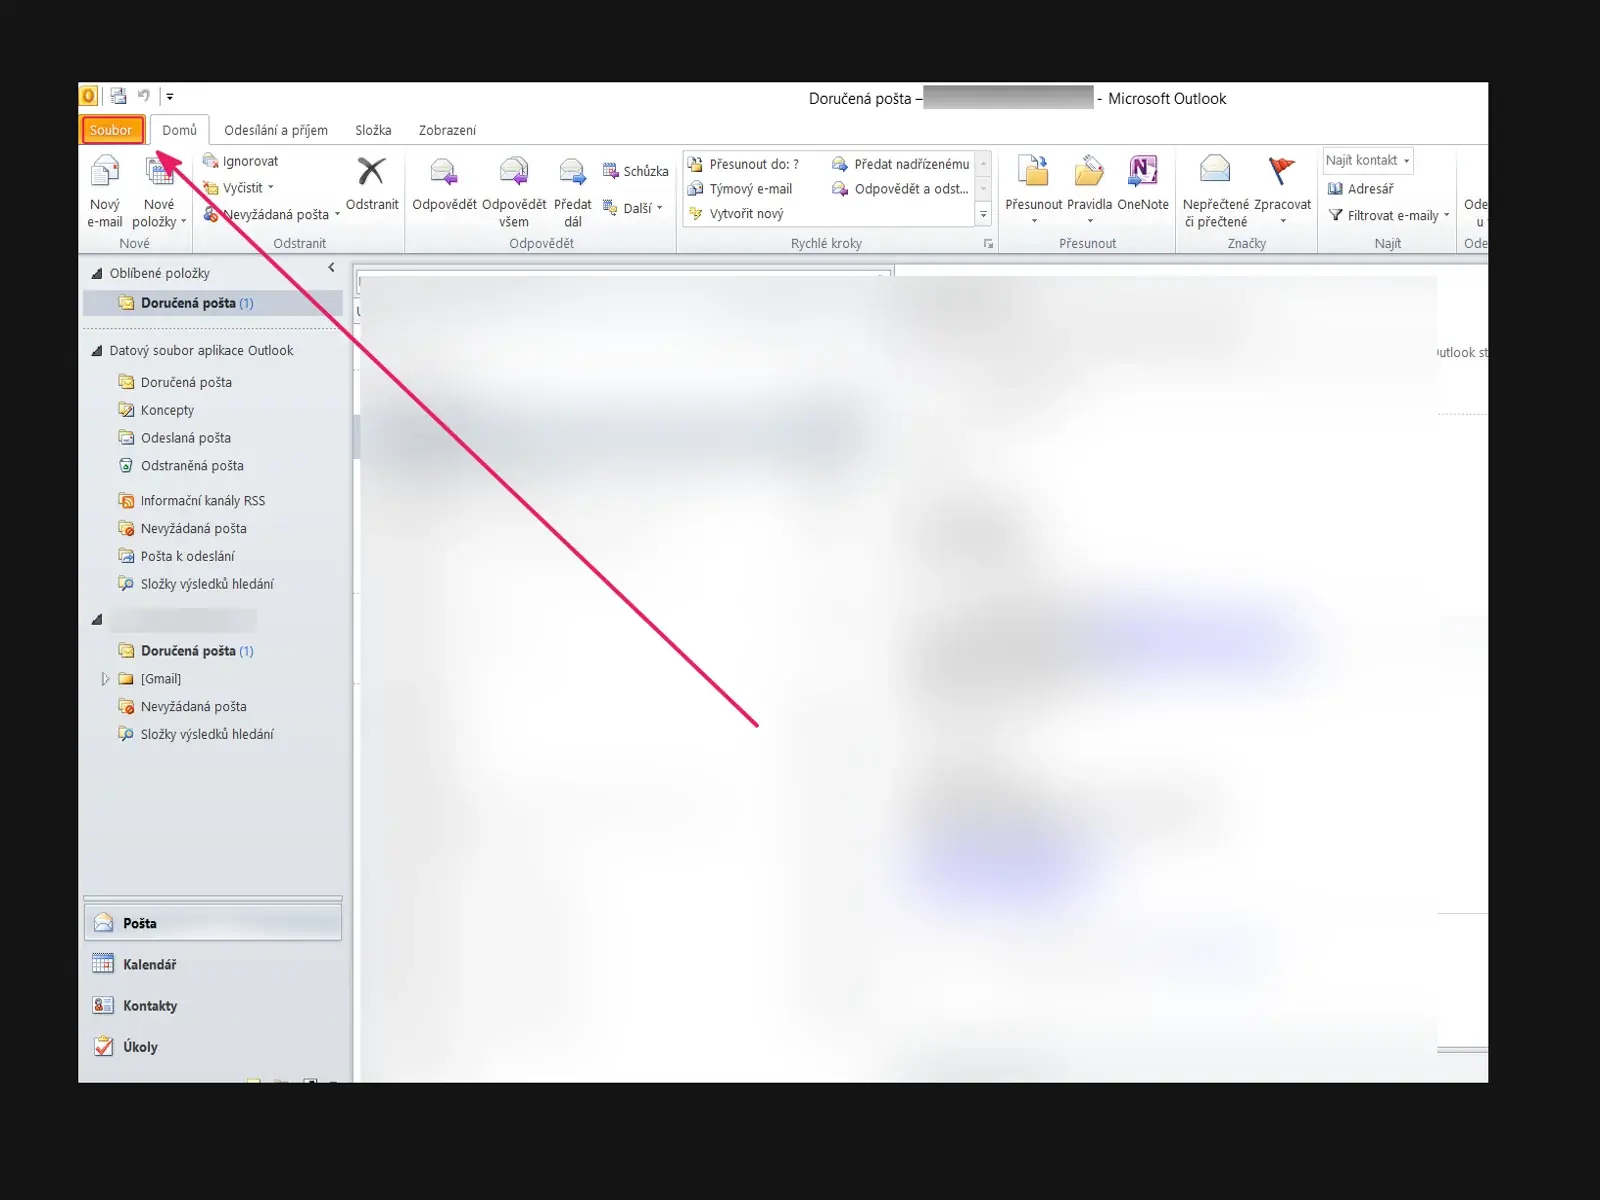Open the Adresář address book
The width and height of the screenshot is (1600, 1200).
[x=1360, y=189]
